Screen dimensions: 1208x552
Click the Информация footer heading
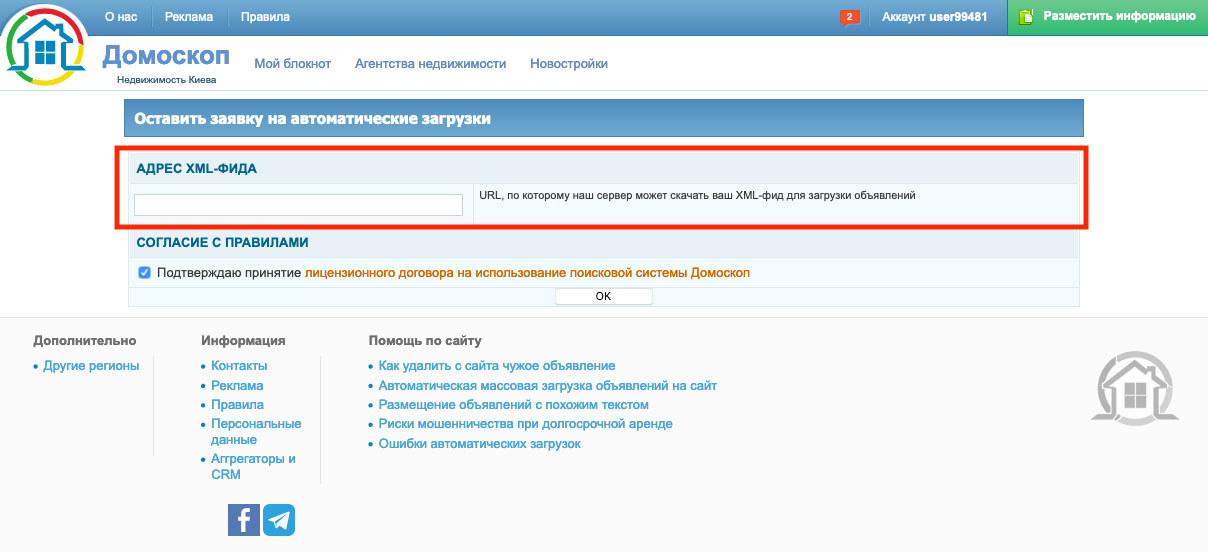click(243, 341)
